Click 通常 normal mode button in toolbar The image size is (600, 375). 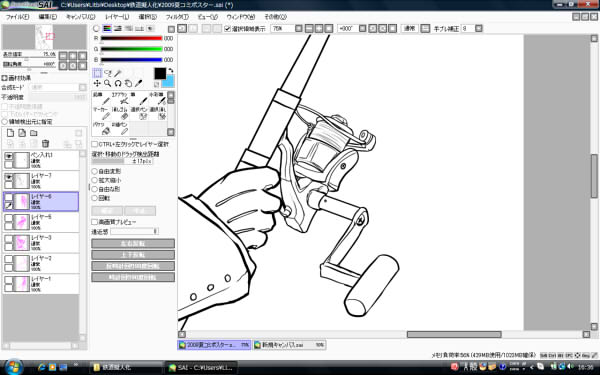pos(409,28)
